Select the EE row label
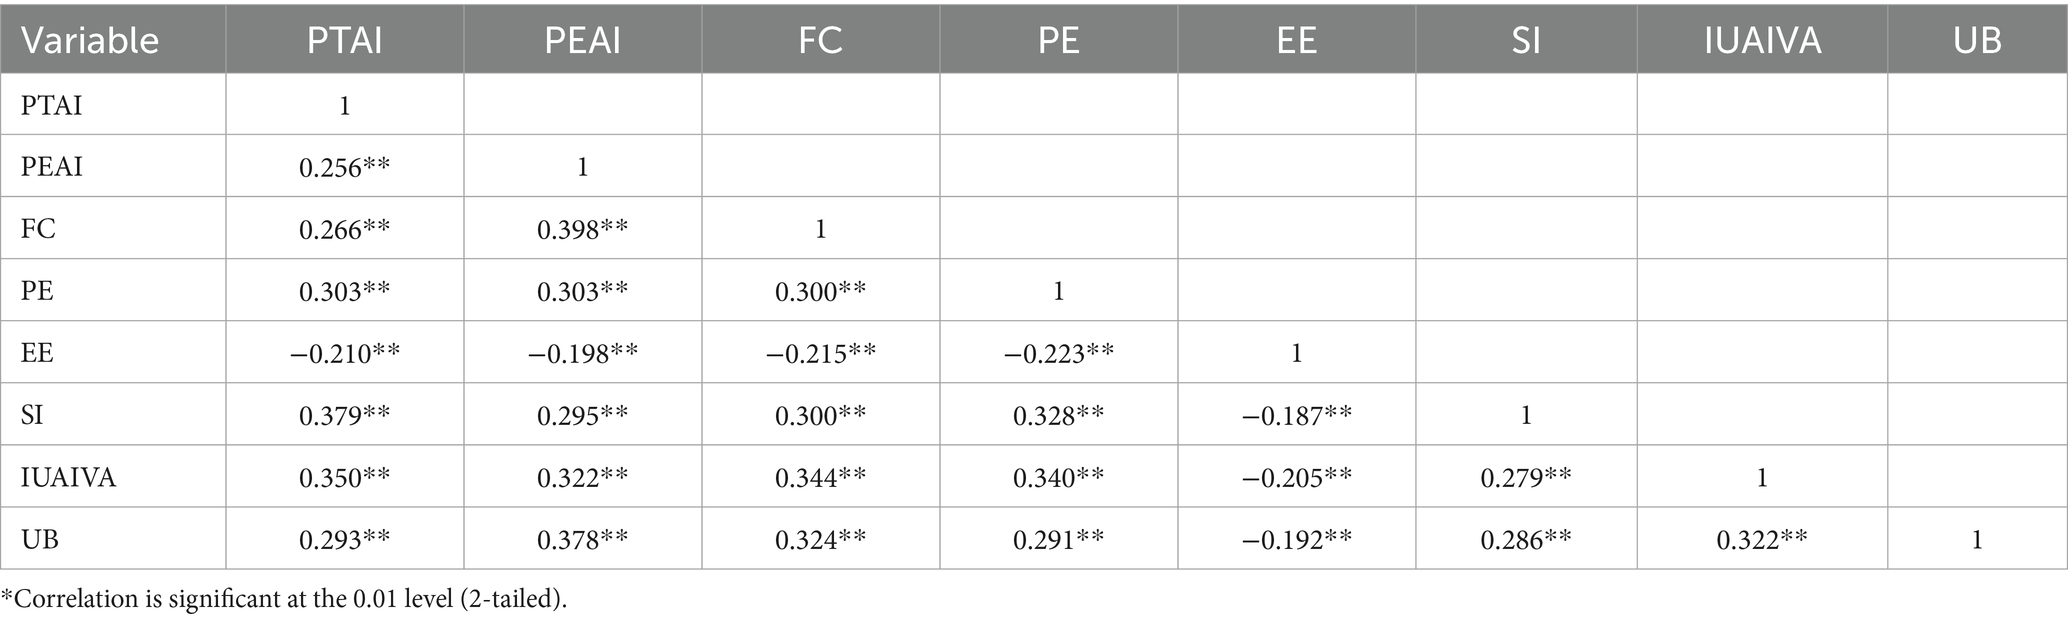 pyautogui.click(x=37, y=353)
